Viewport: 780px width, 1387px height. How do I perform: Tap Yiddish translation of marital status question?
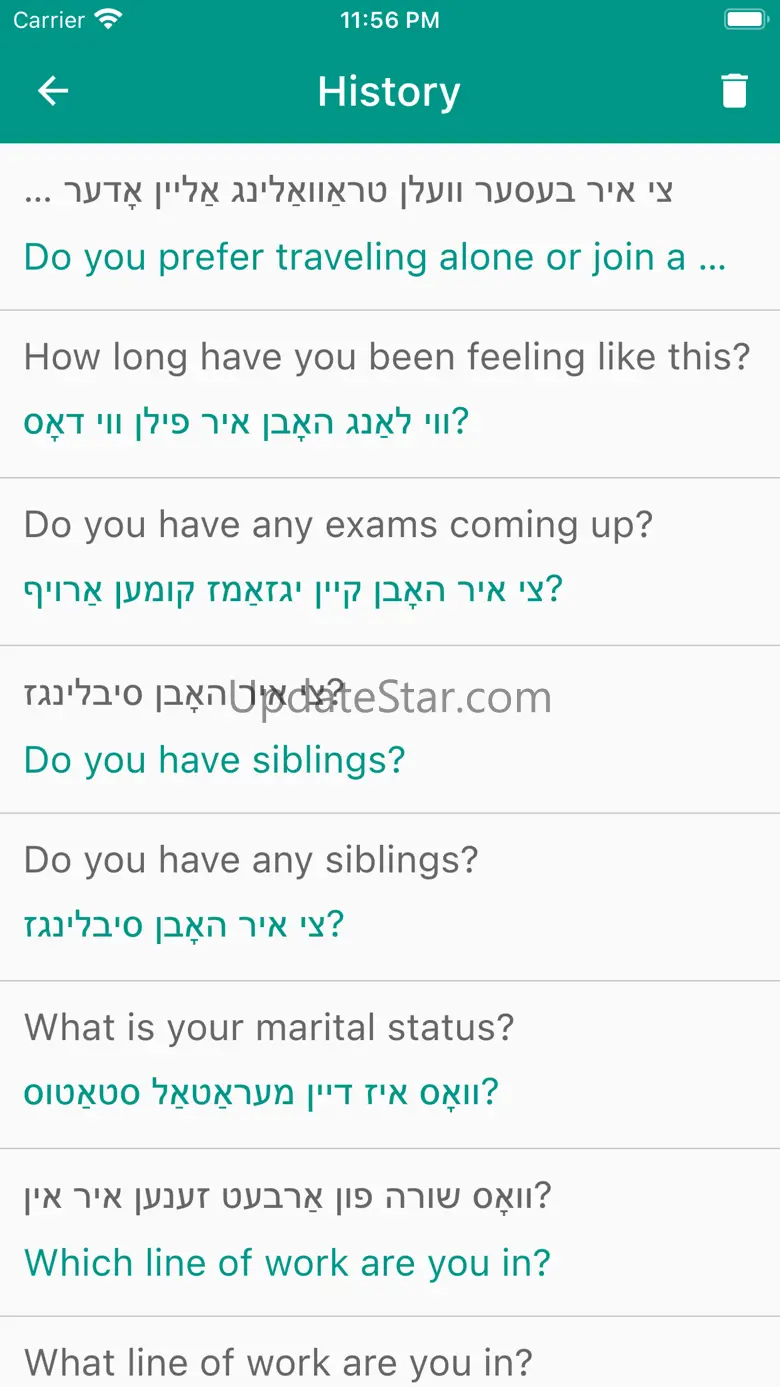(260, 1092)
